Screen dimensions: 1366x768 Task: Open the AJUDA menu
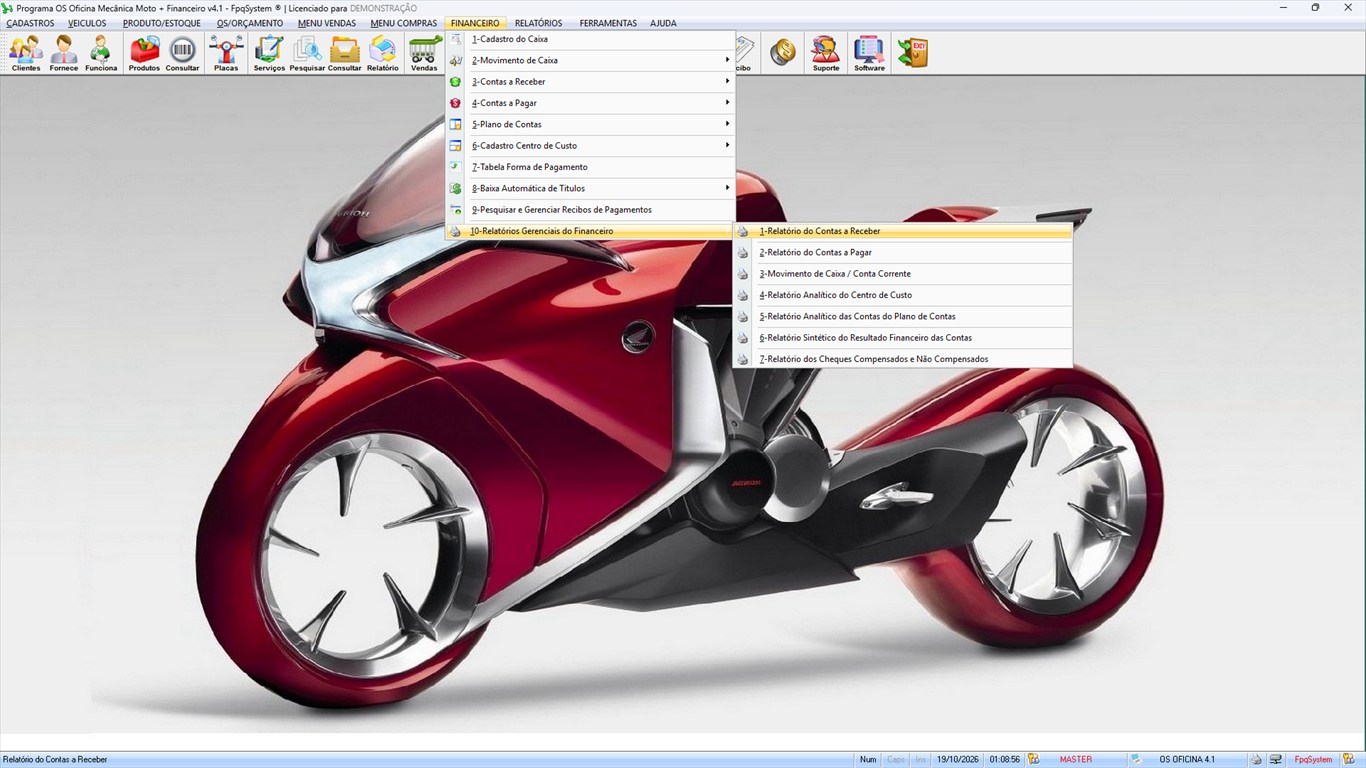pyautogui.click(x=663, y=23)
